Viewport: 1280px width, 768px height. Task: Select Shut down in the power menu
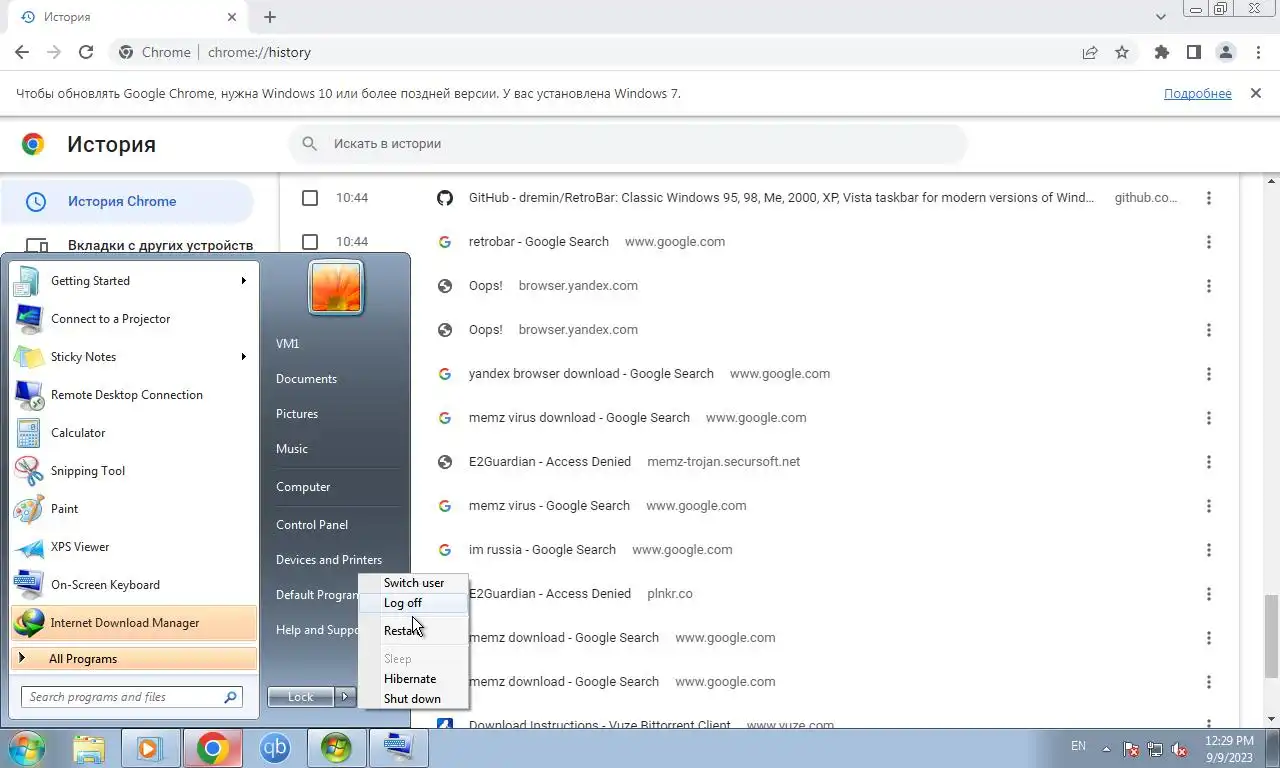pyautogui.click(x=413, y=699)
